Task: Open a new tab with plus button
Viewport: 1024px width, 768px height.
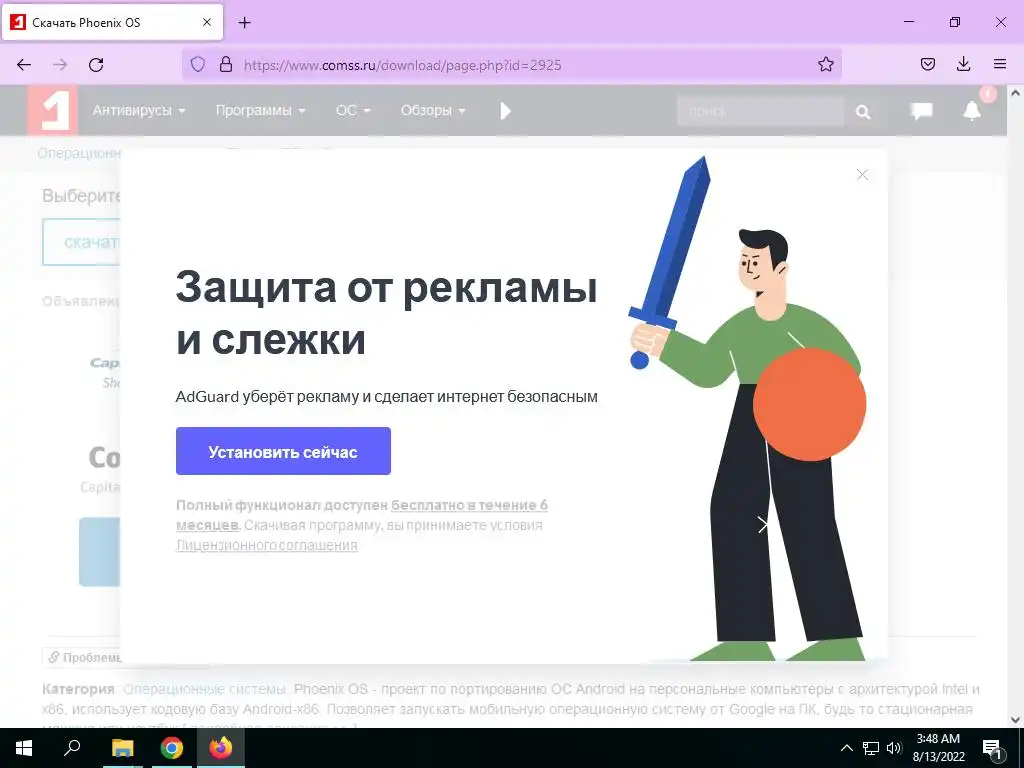Action: (244, 23)
